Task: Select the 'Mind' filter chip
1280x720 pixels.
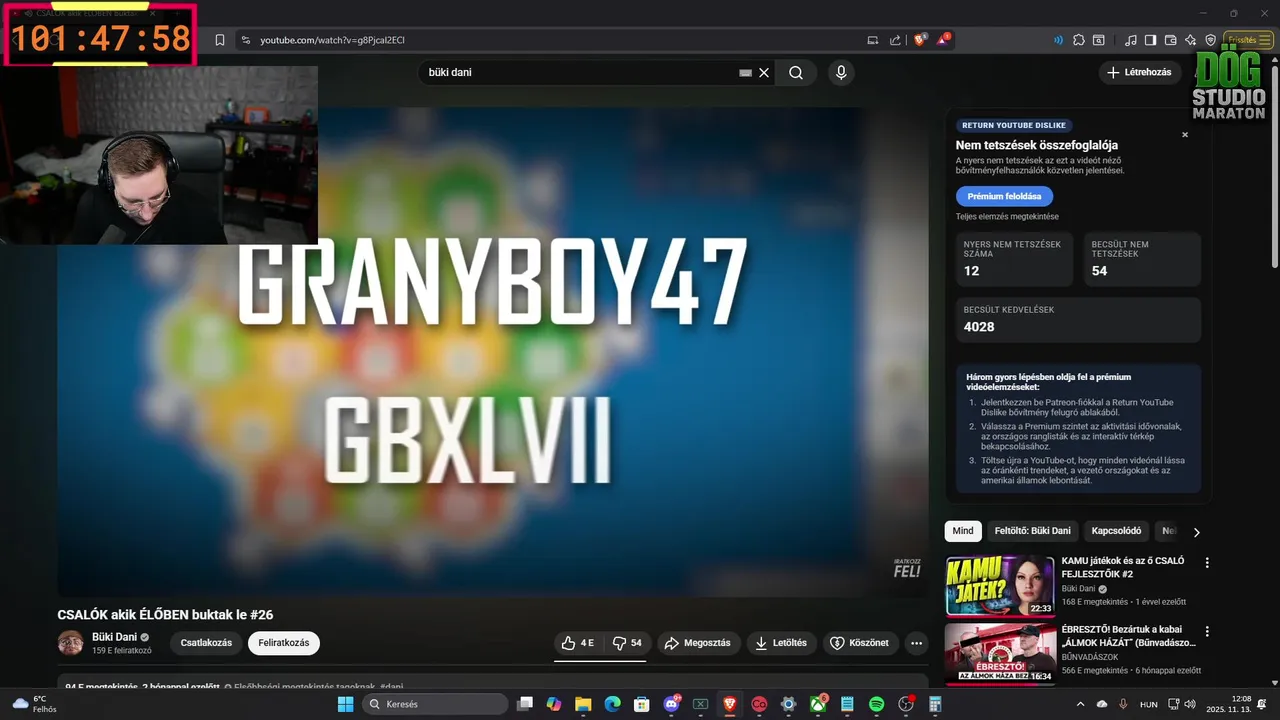Action: coord(963,531)
